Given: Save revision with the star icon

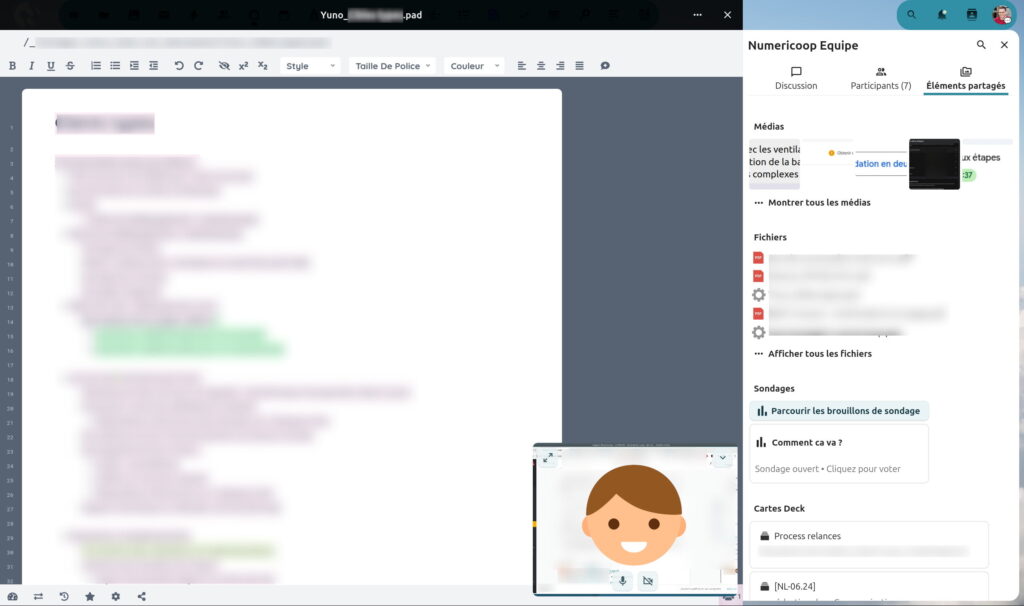Looking at the screenshot, I should (89, 596).
